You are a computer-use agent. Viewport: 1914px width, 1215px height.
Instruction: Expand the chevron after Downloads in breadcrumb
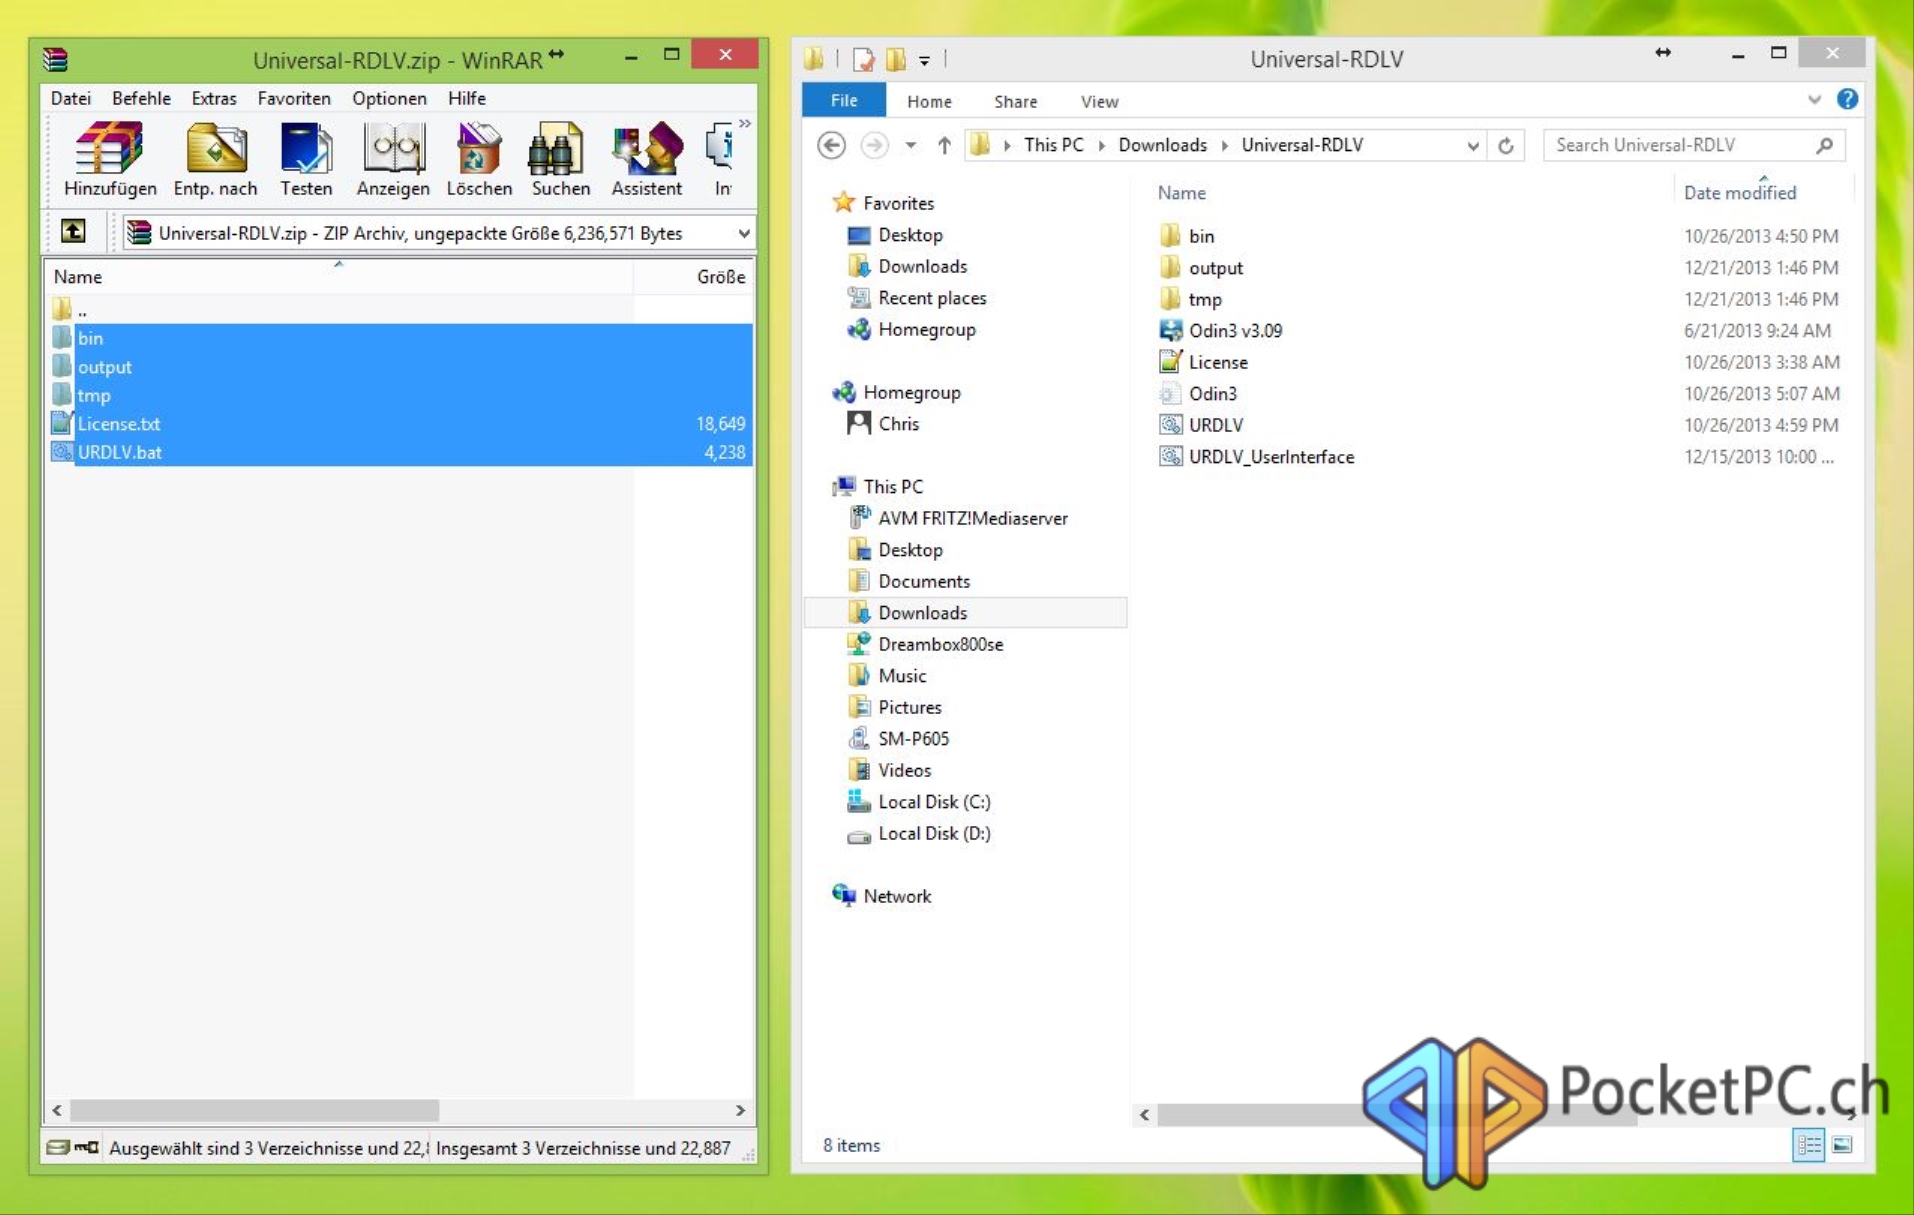(x=1224, y=145)
